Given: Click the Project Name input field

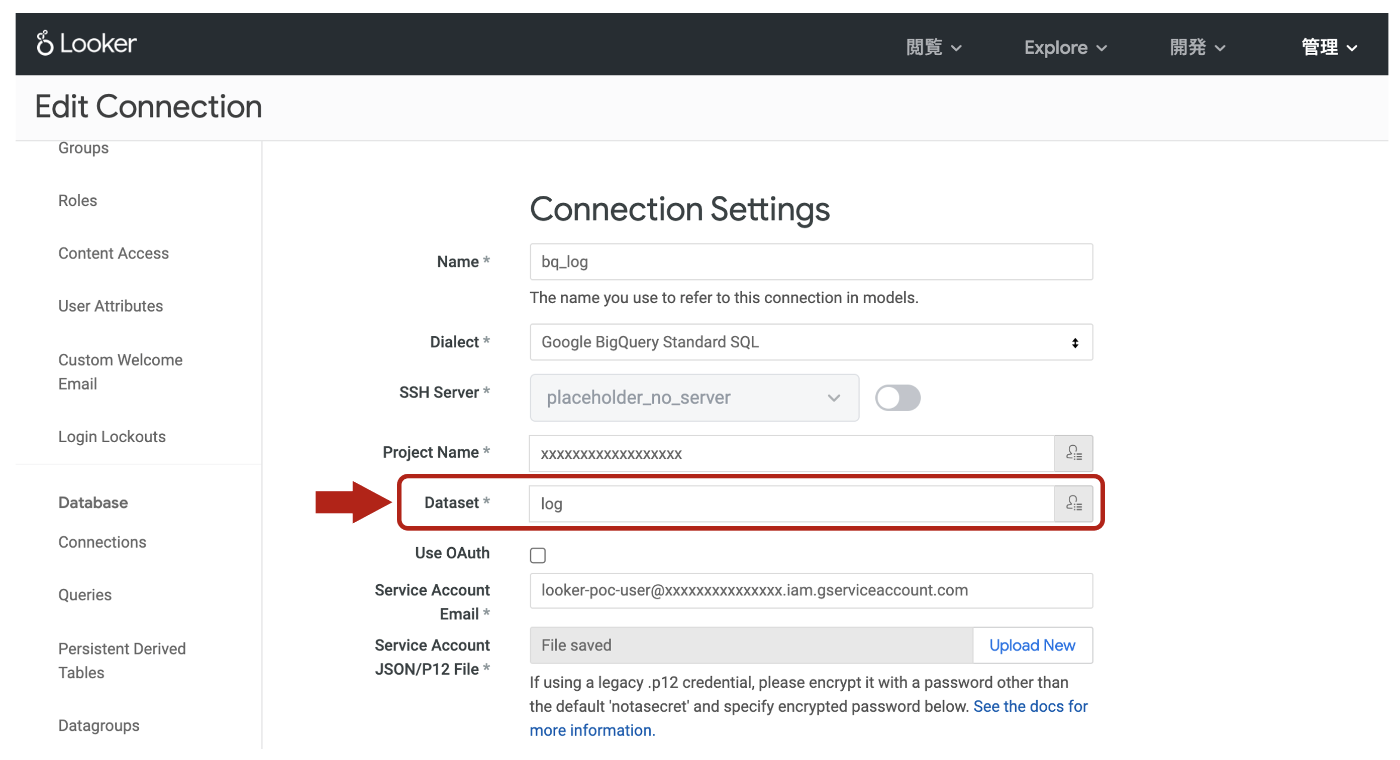Looking at the screenshot, I should [x=792, y=453].
